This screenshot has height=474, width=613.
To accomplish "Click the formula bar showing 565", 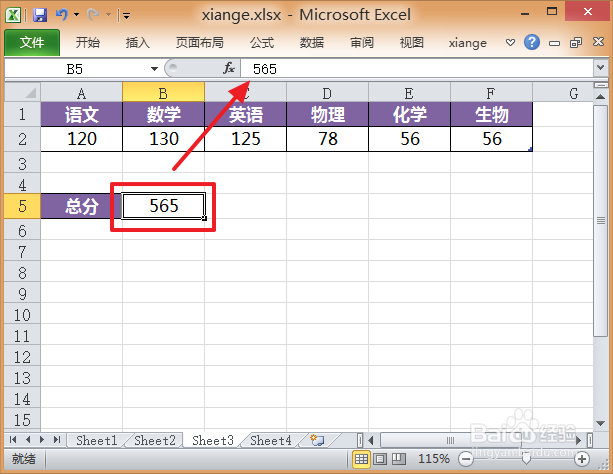I will [417, 69].
